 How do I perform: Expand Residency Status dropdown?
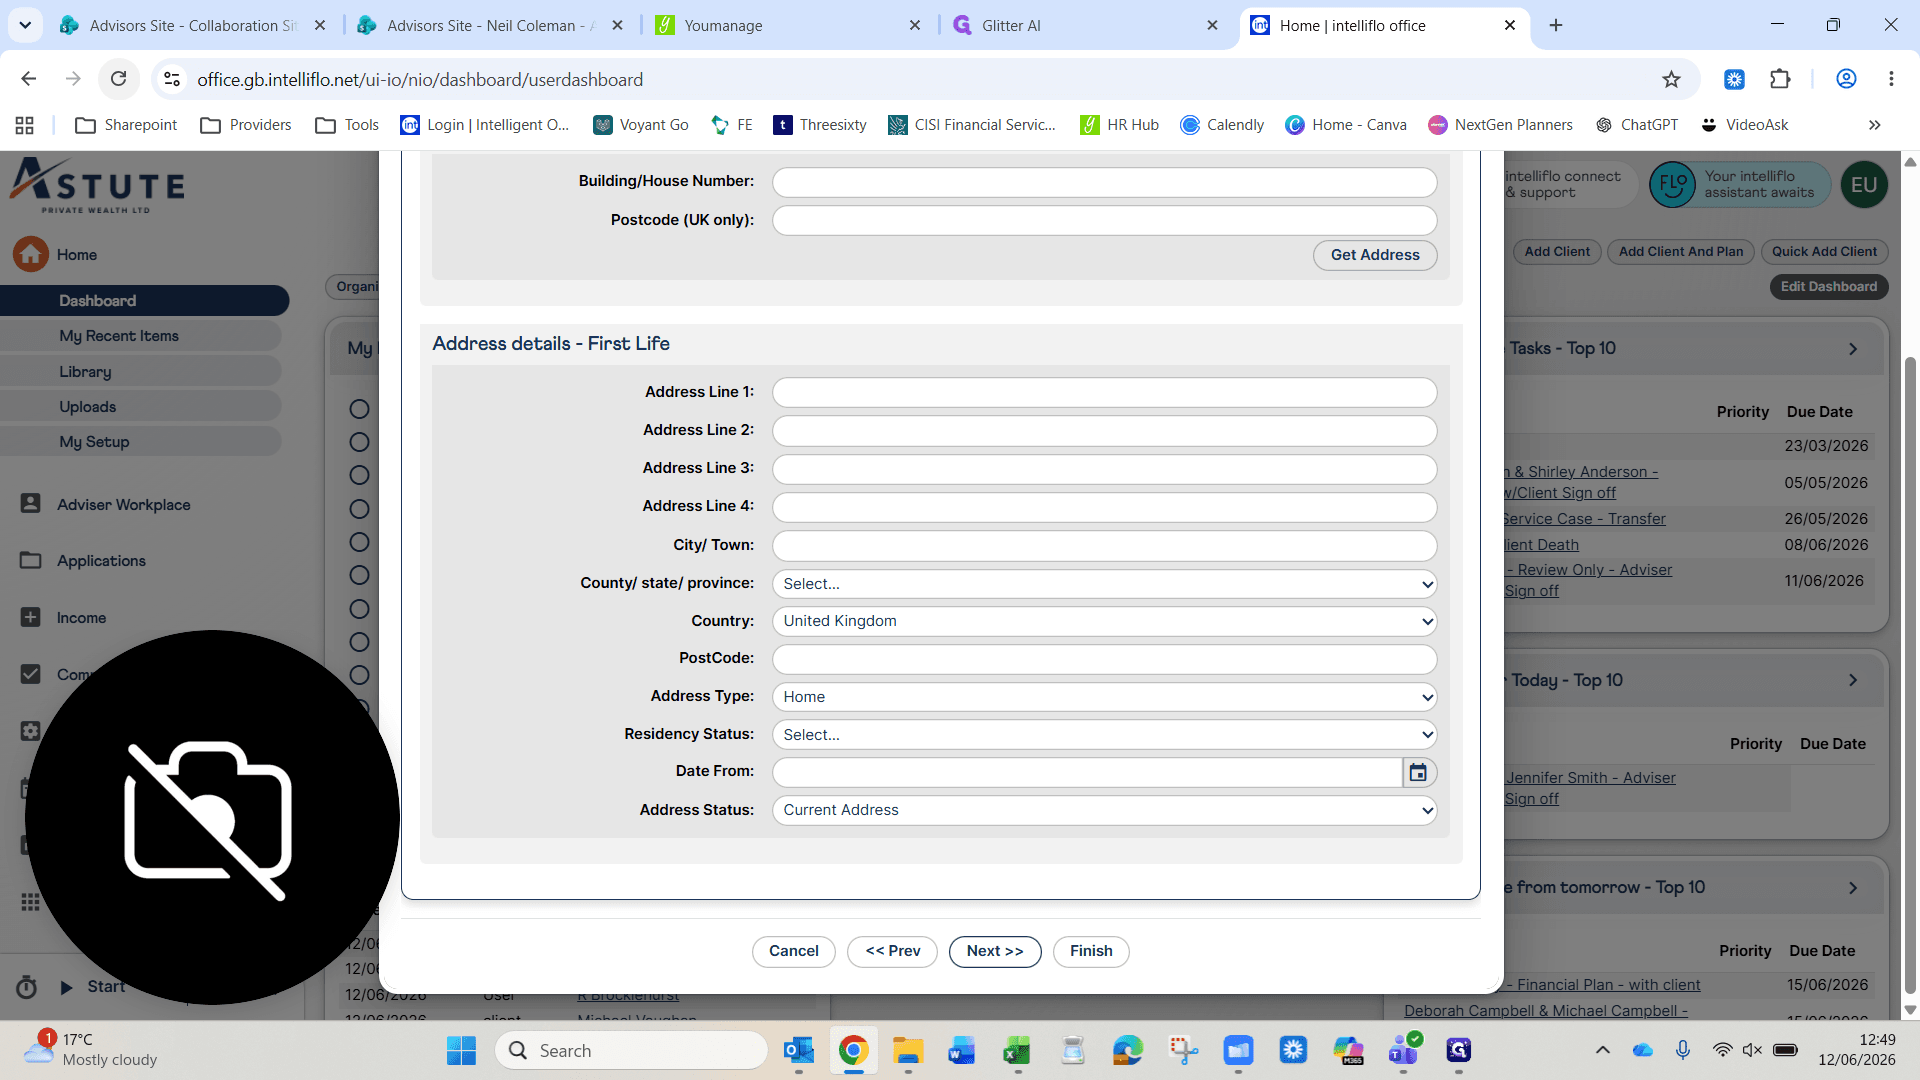[x=1104, y=735]
